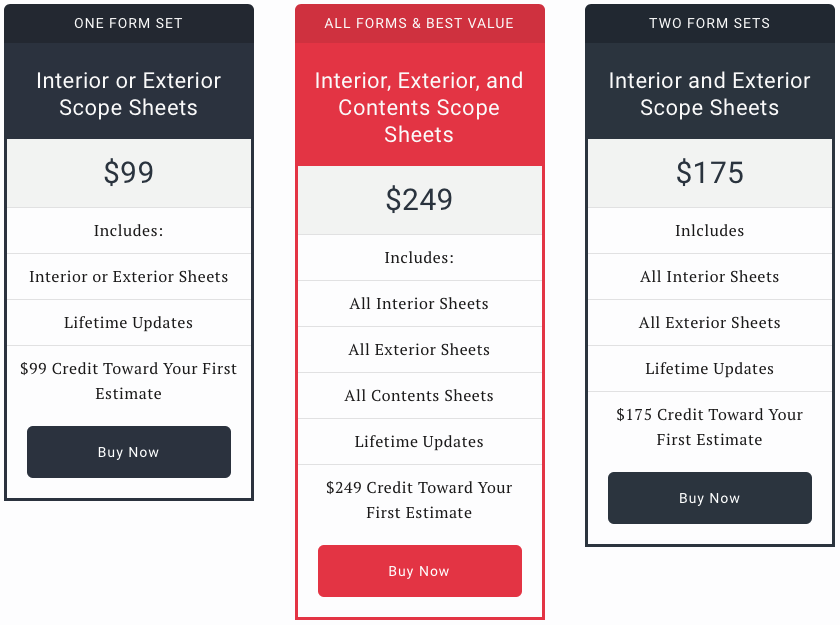Click the $99 price
Screen dimensions: 840x625
pos(129,173)
